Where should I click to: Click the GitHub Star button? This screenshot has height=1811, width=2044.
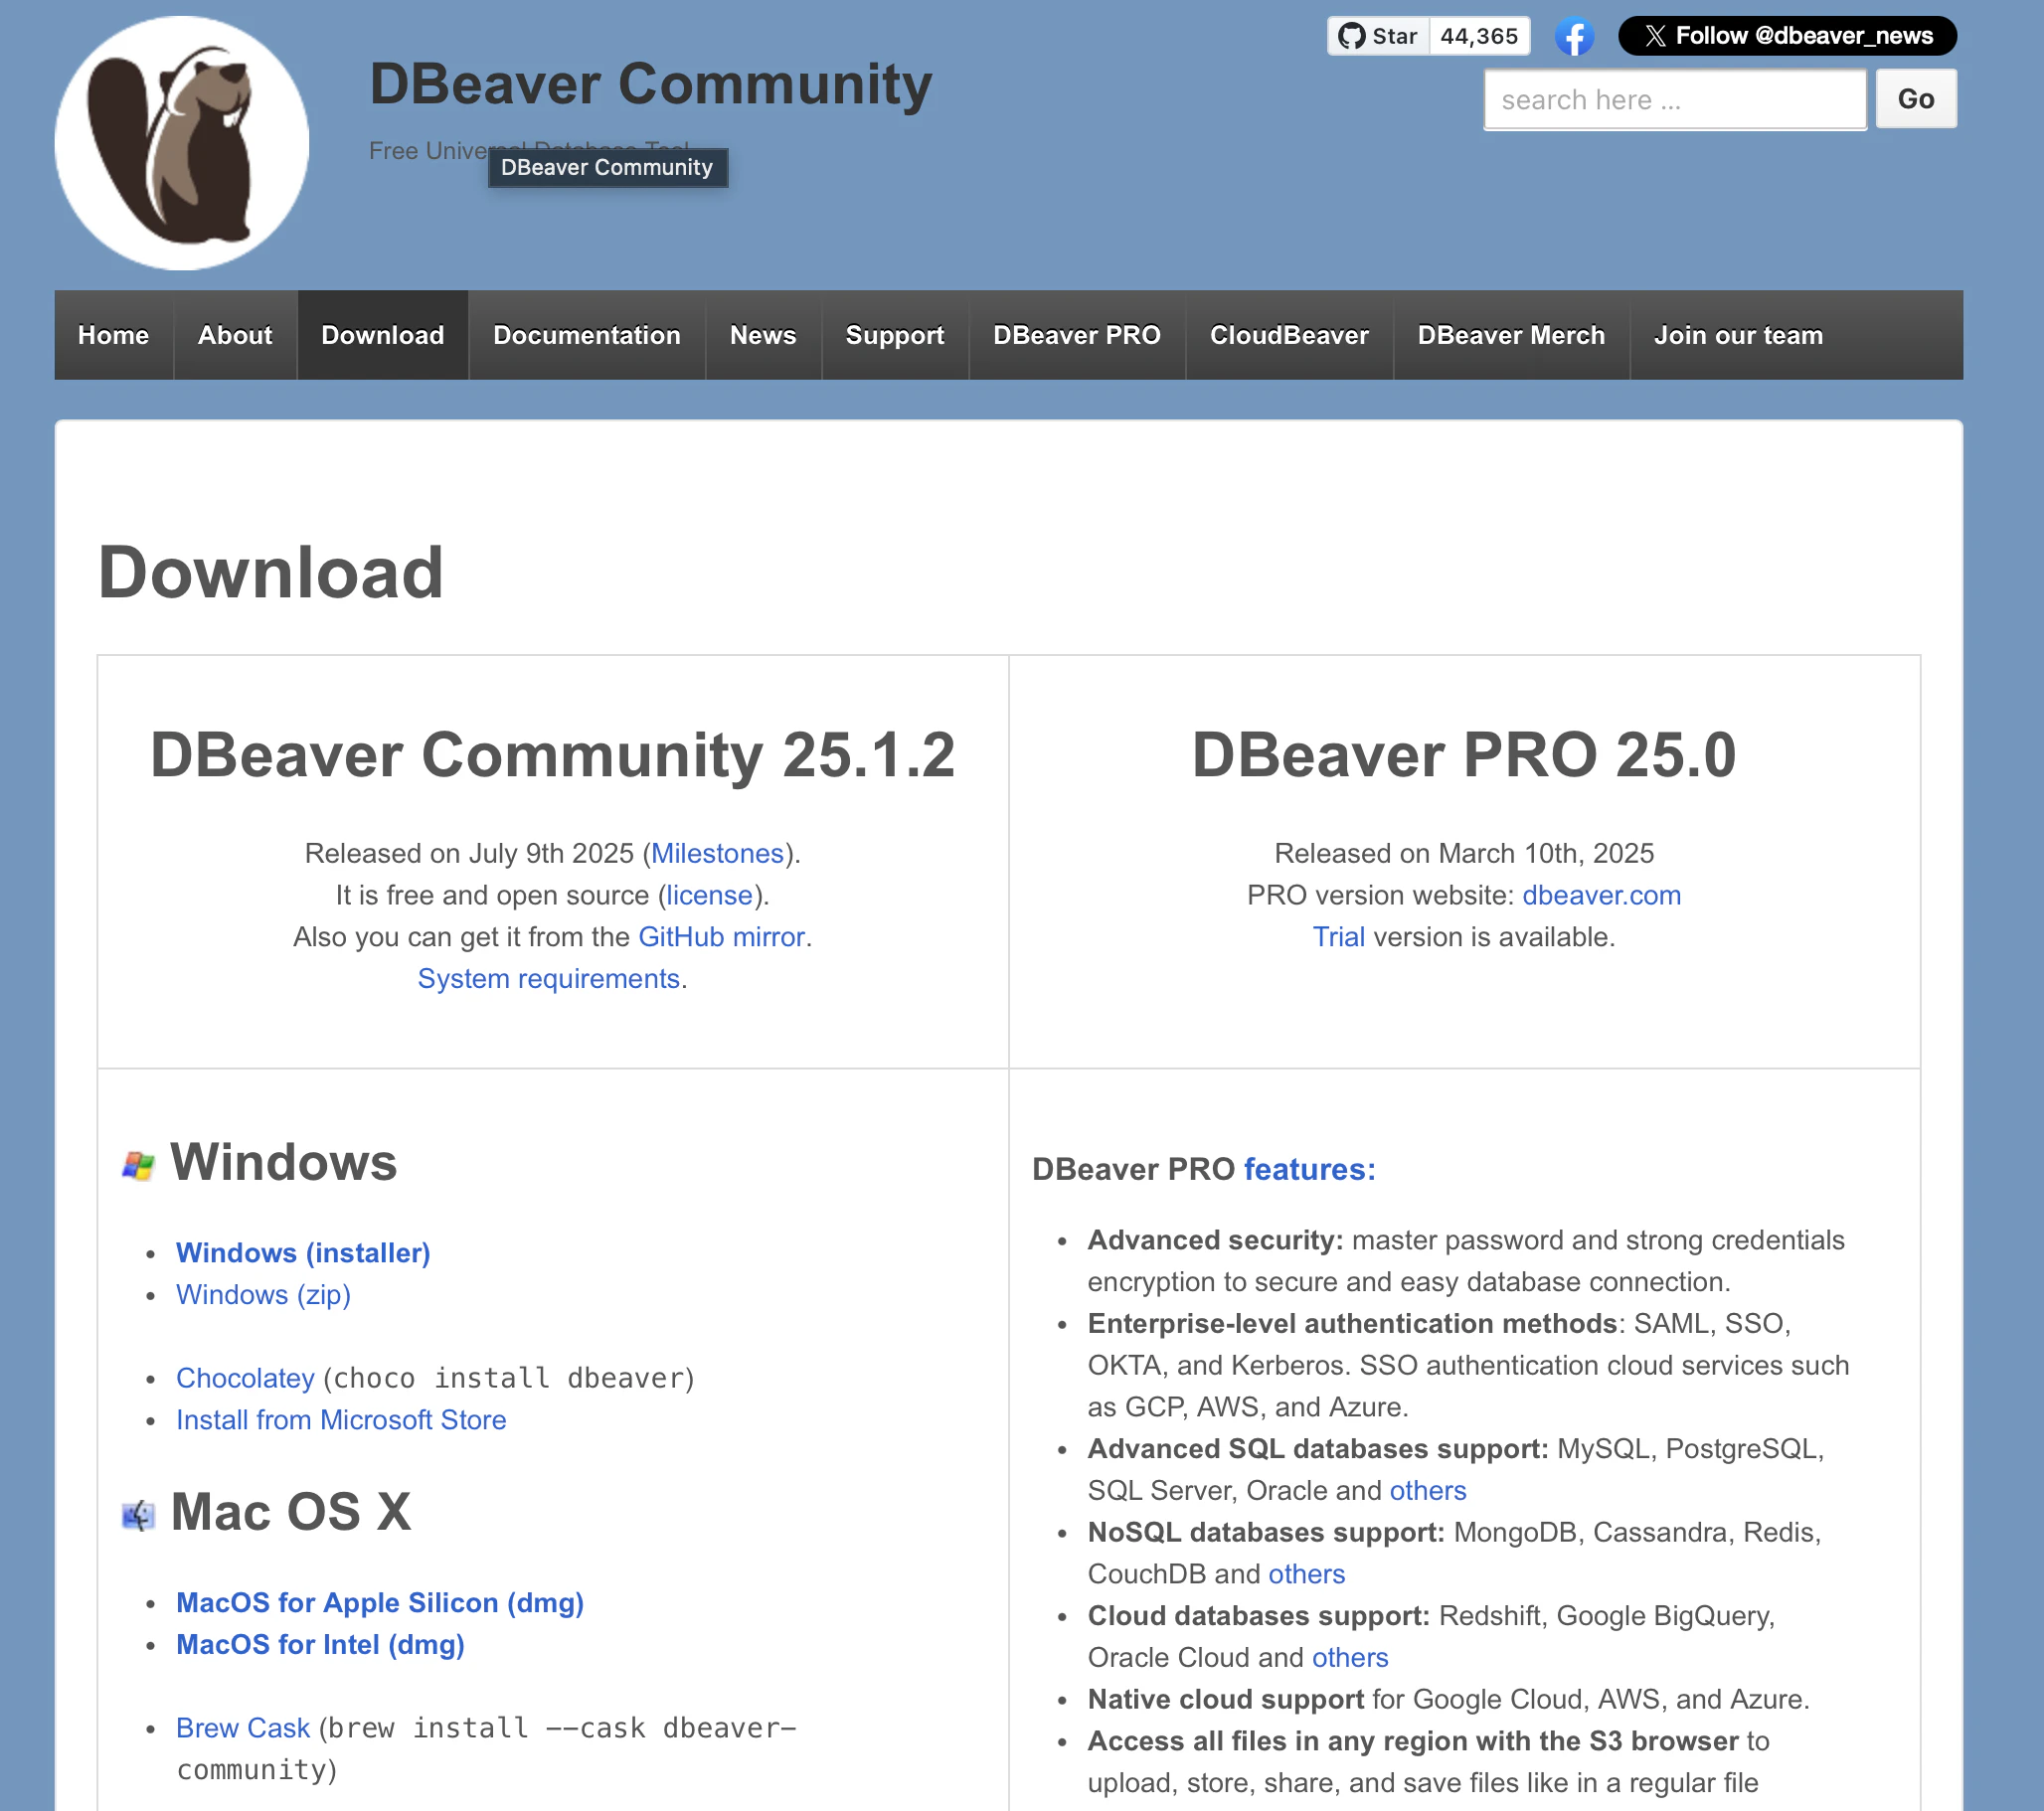[1378, 36]
